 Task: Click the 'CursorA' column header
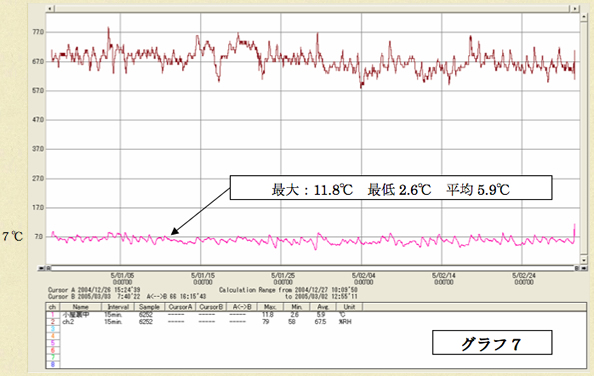[x=180, y=307]
